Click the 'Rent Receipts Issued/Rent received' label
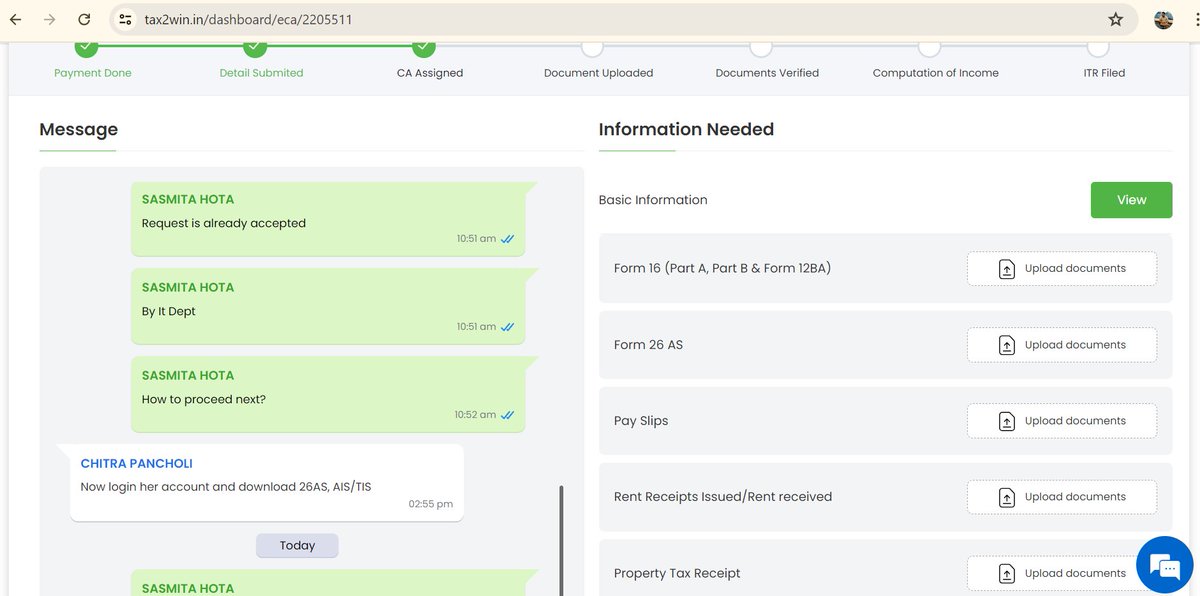The height and width of the screenshot is (596, 1200). point(723,497)
